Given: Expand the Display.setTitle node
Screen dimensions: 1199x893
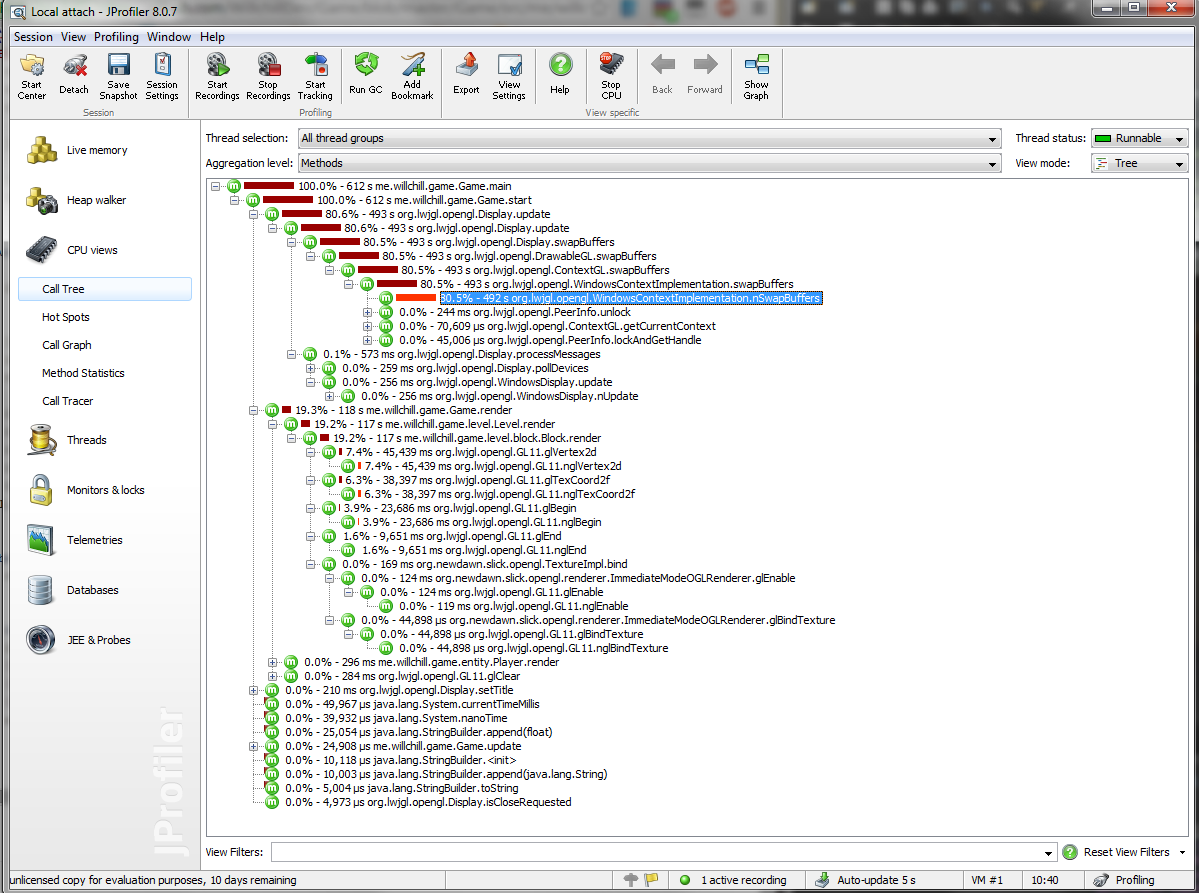Looking at the screenshot, I should point(254,690).
